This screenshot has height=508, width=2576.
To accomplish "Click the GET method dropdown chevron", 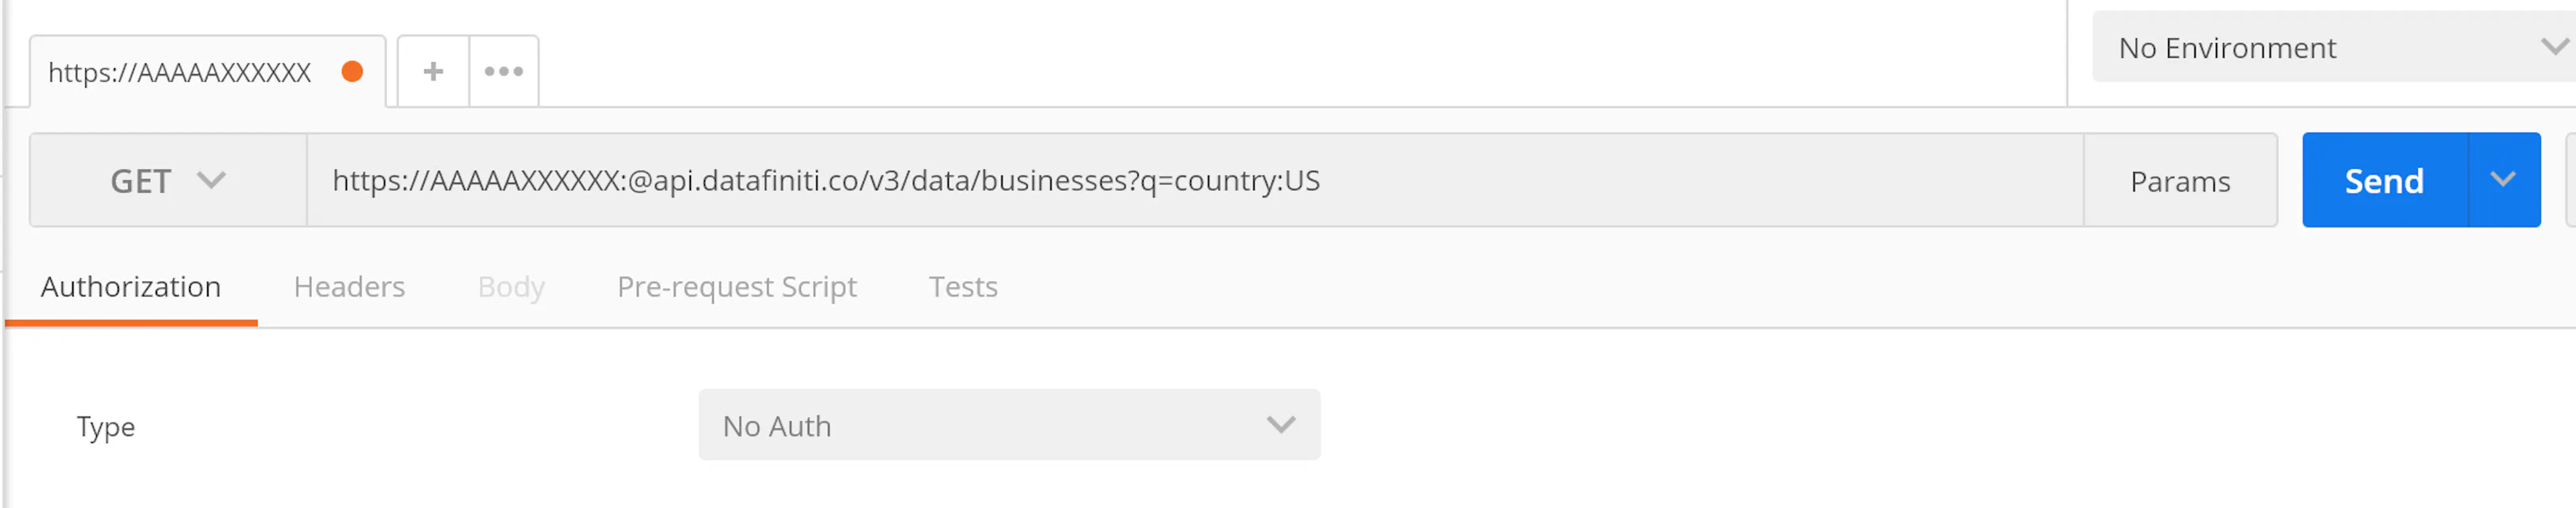I will (x=211, y=180).
